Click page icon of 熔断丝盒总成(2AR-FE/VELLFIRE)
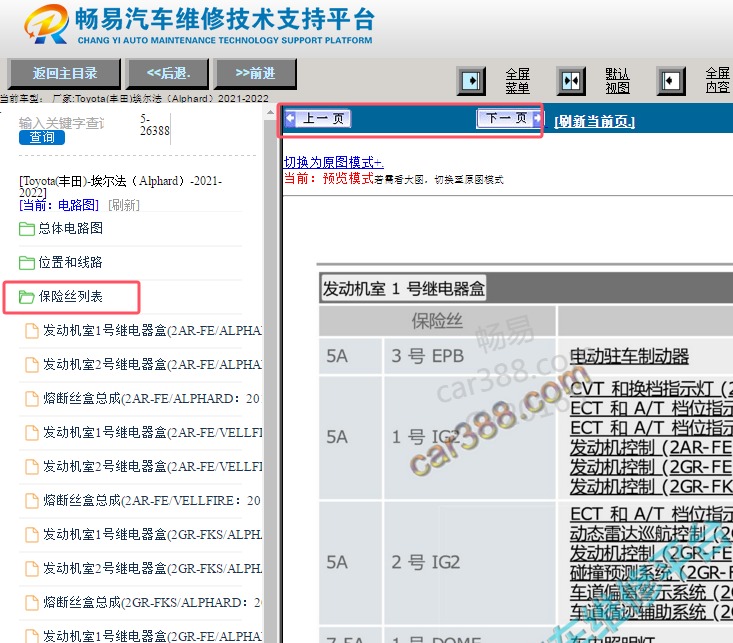 32,501
